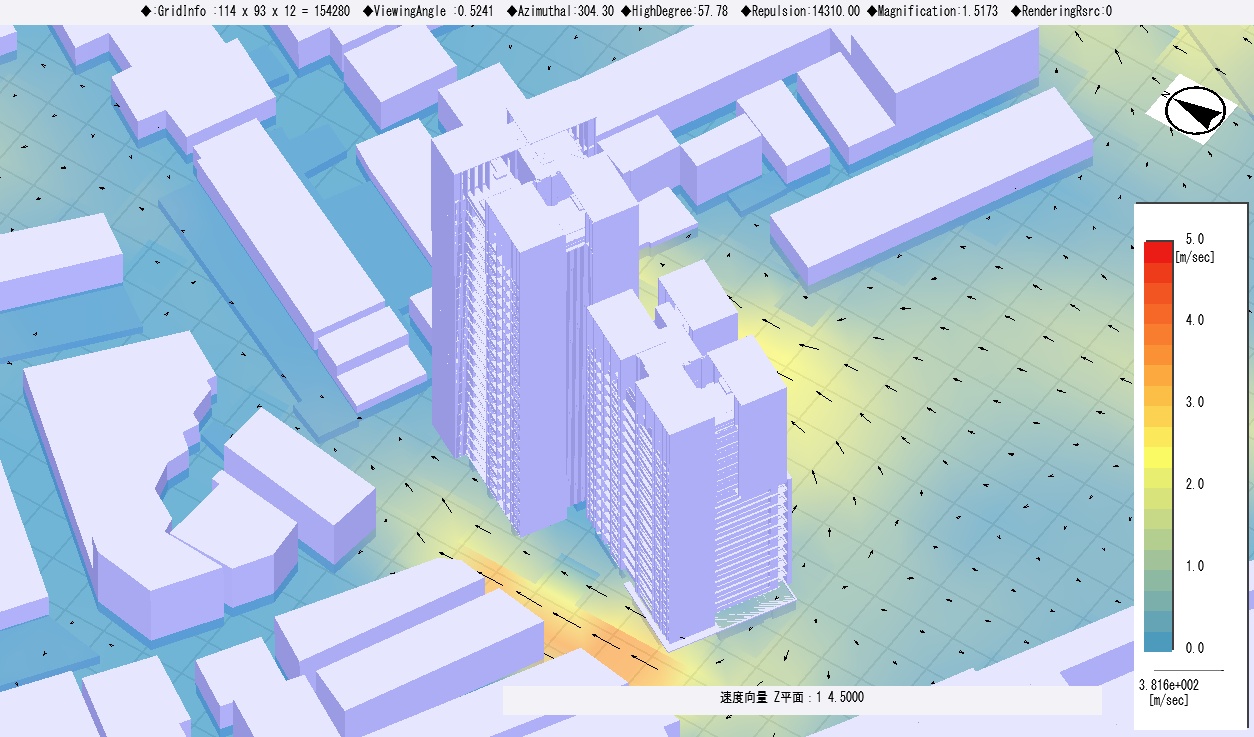1254x737 pixels.
Task: Pick the blue 0.0 legend color
Action: pyautogui.click(x=1159, y=642)
